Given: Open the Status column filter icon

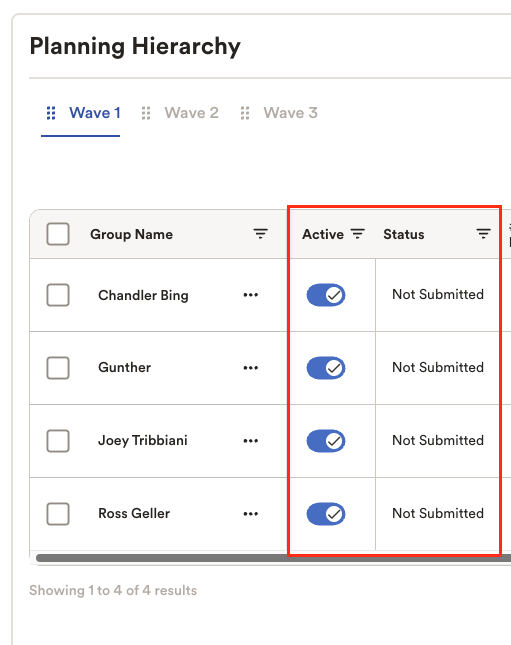Looking at the screenshot, I should (483, 234).
